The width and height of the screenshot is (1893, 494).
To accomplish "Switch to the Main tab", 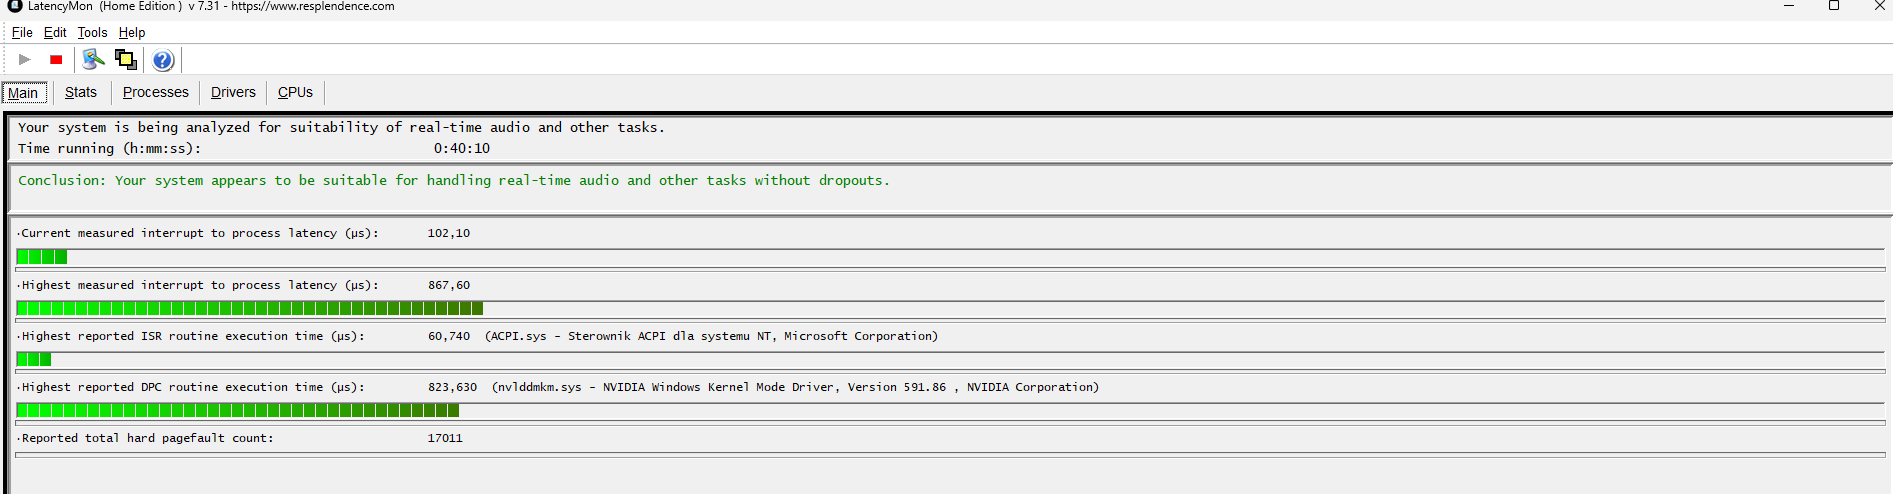I will pyautogui.click(x=23, y=93).
